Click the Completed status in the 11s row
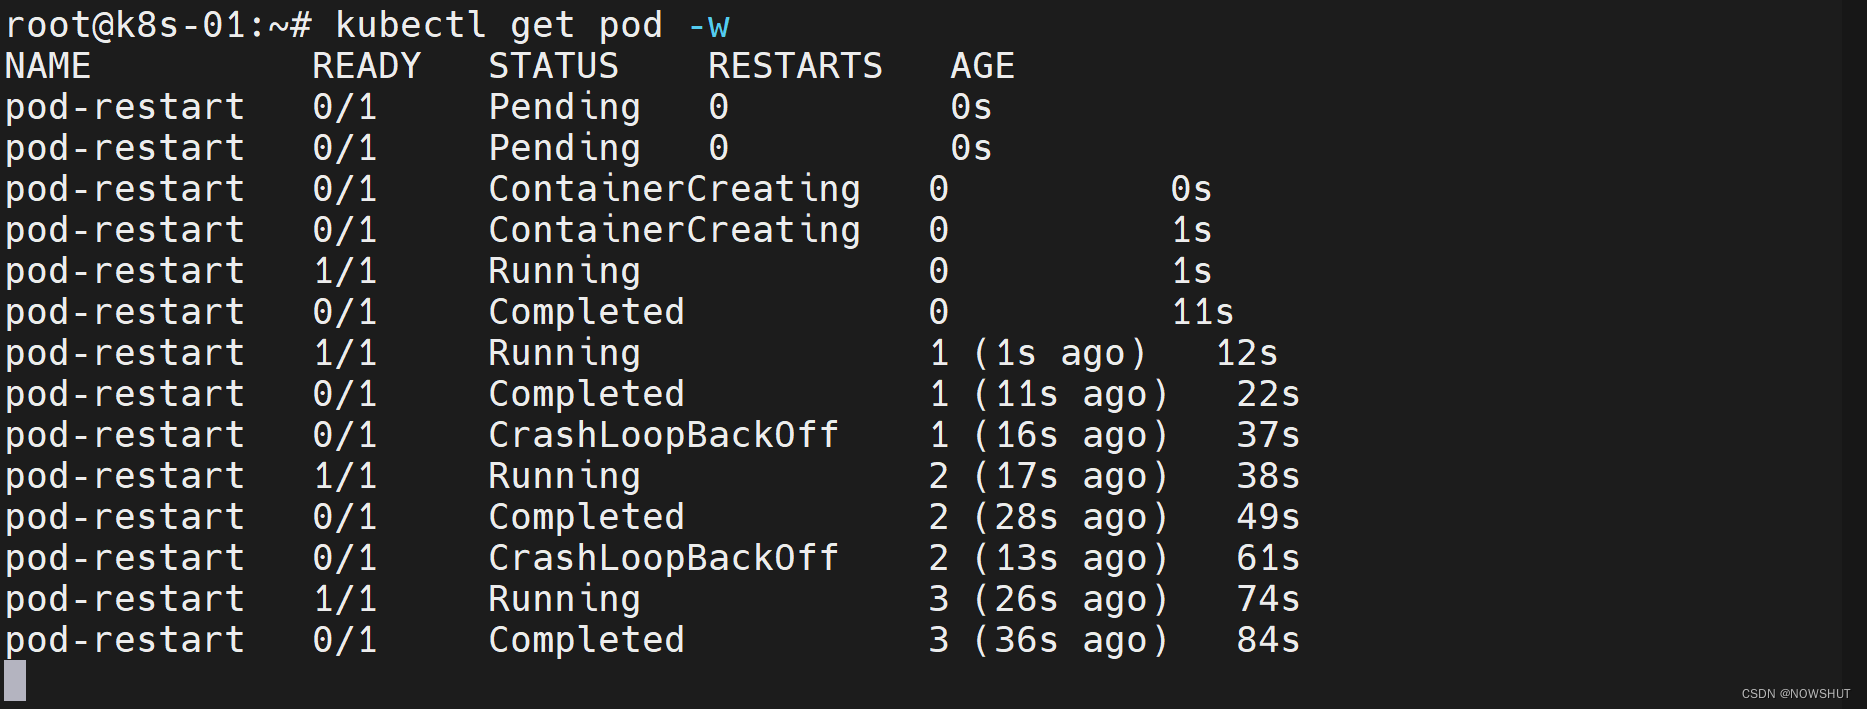 [x=586, y=312]
